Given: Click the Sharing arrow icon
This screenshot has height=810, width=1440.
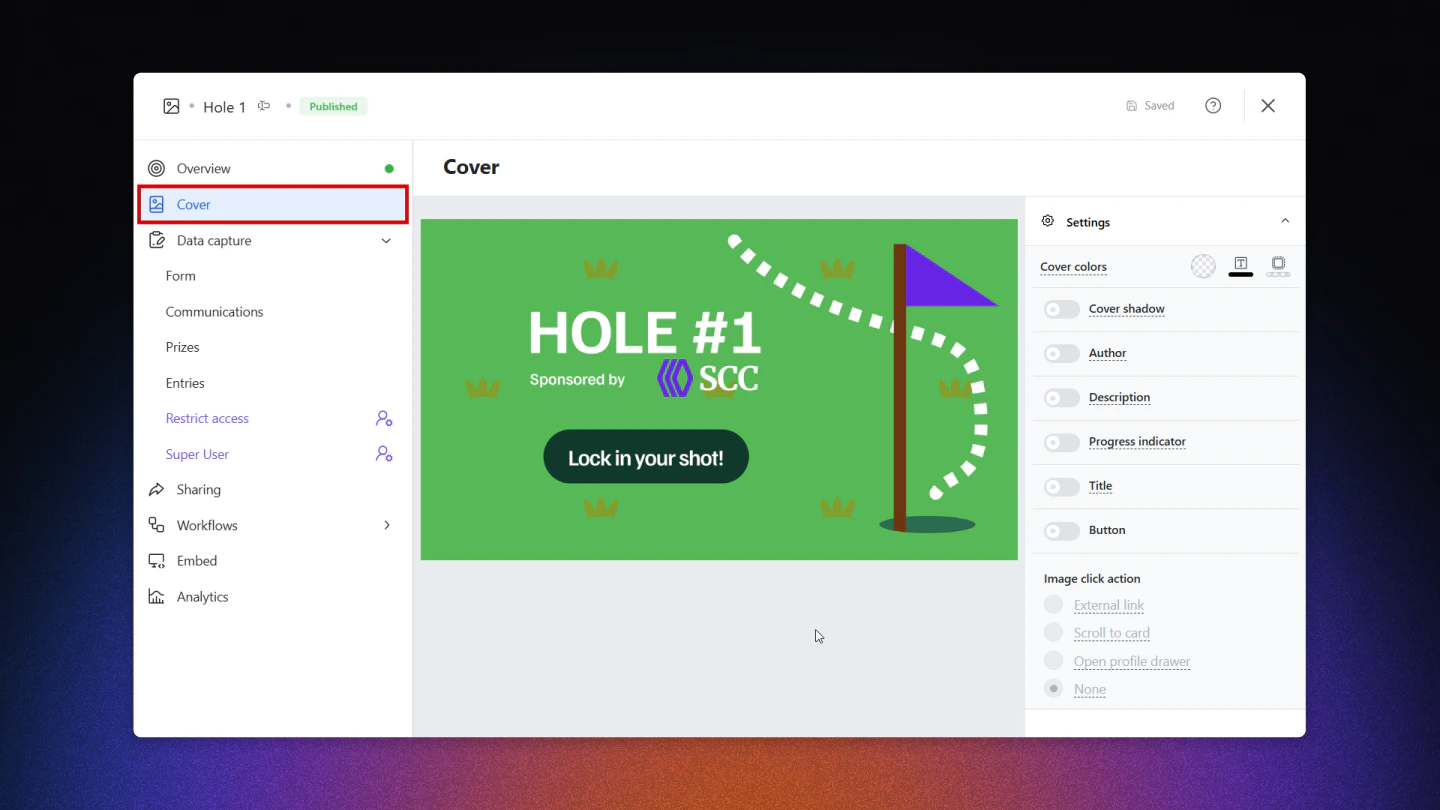Looking at the screenshot, I should [156, 490].
